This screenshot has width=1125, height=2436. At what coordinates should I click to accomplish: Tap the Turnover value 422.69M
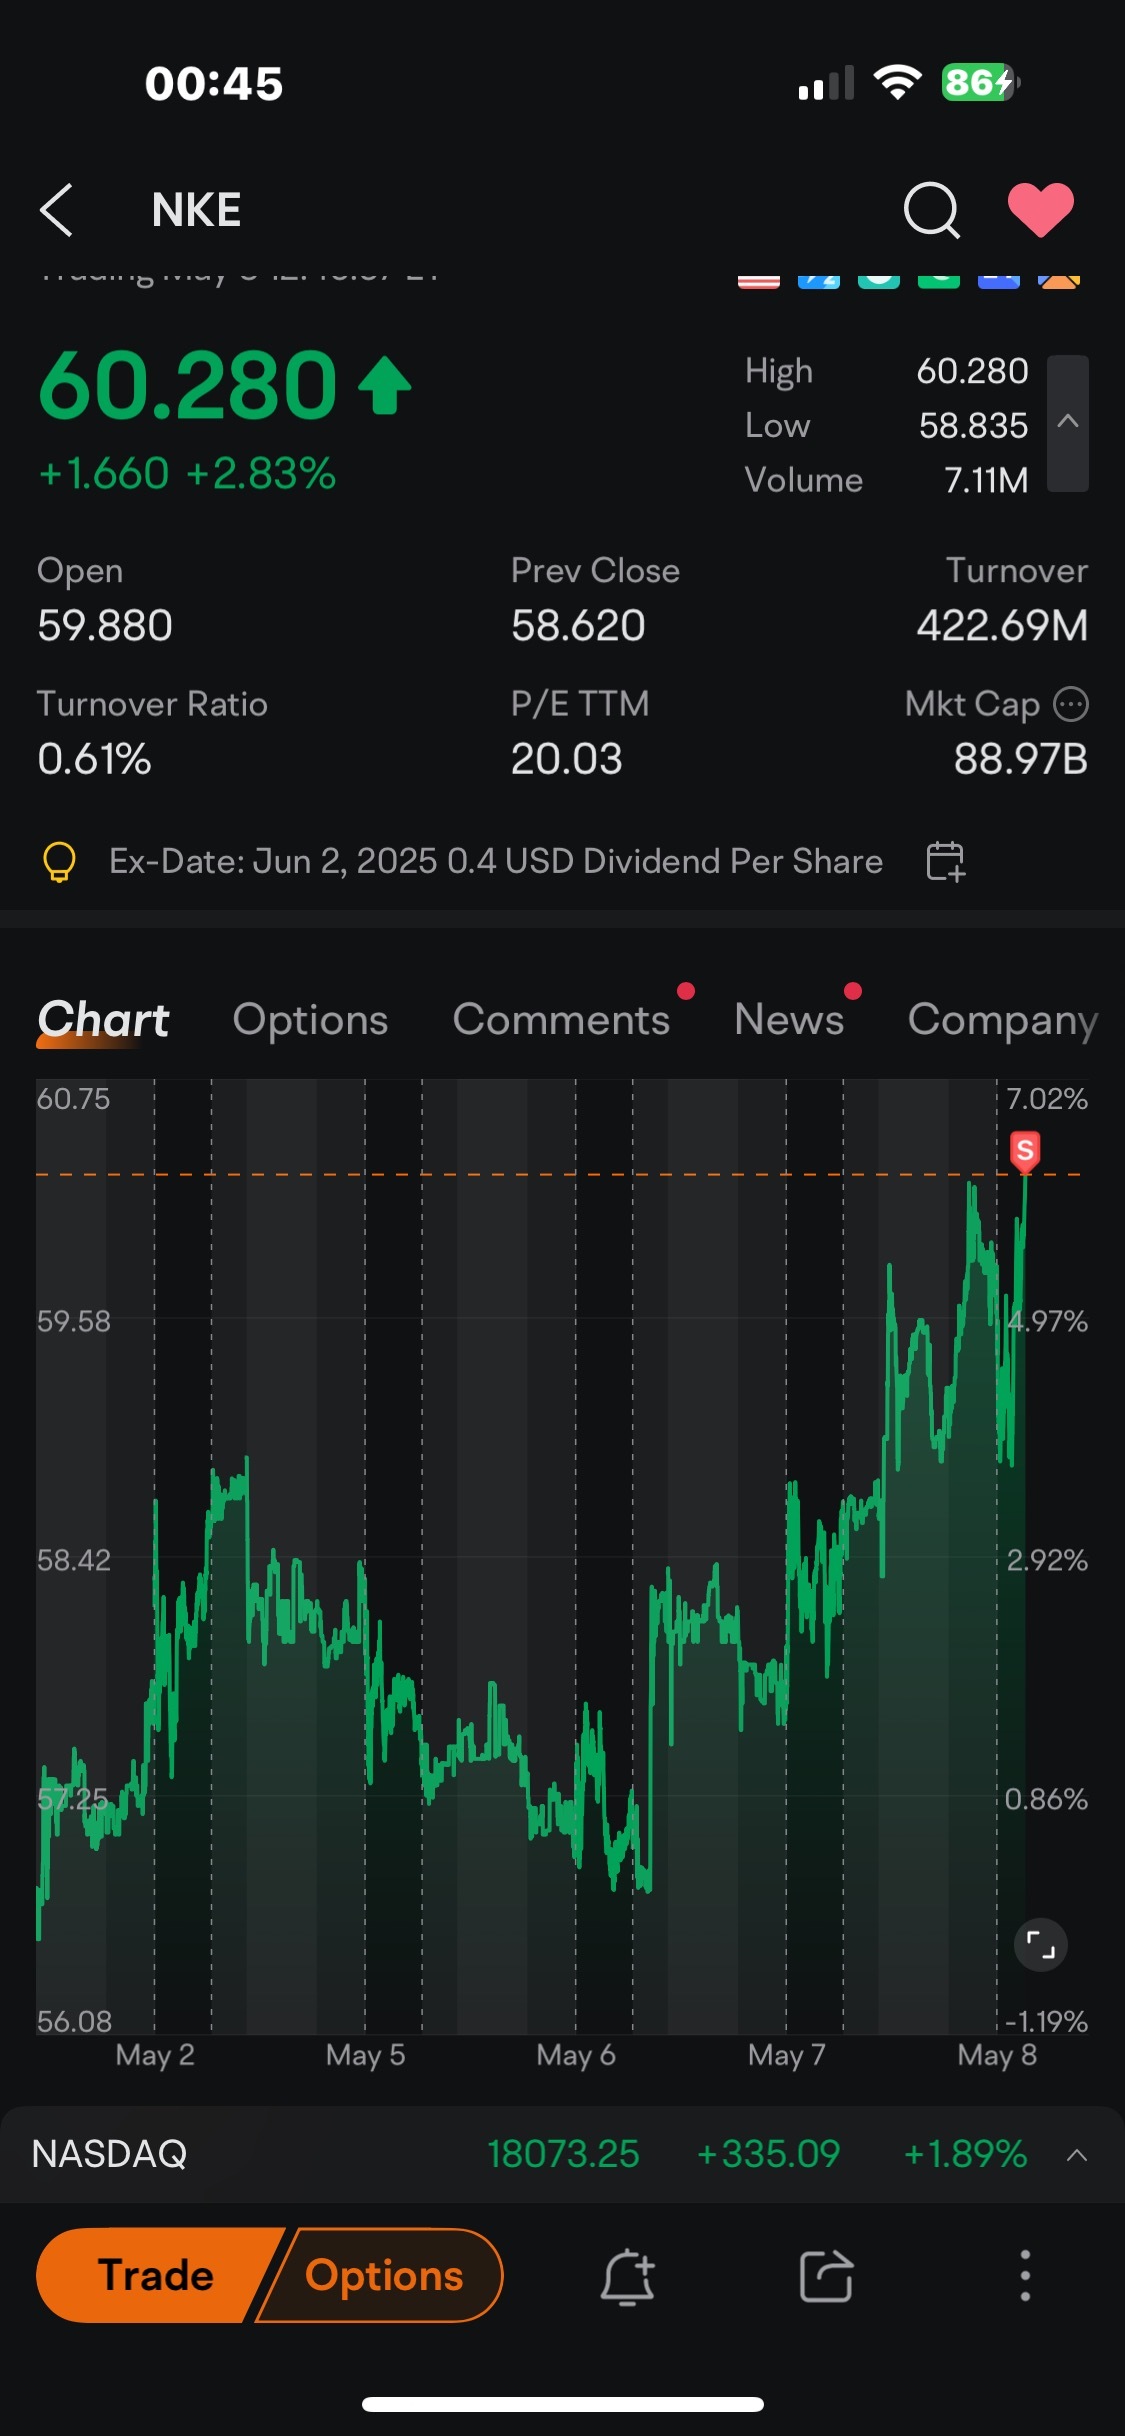(1002, 626)
